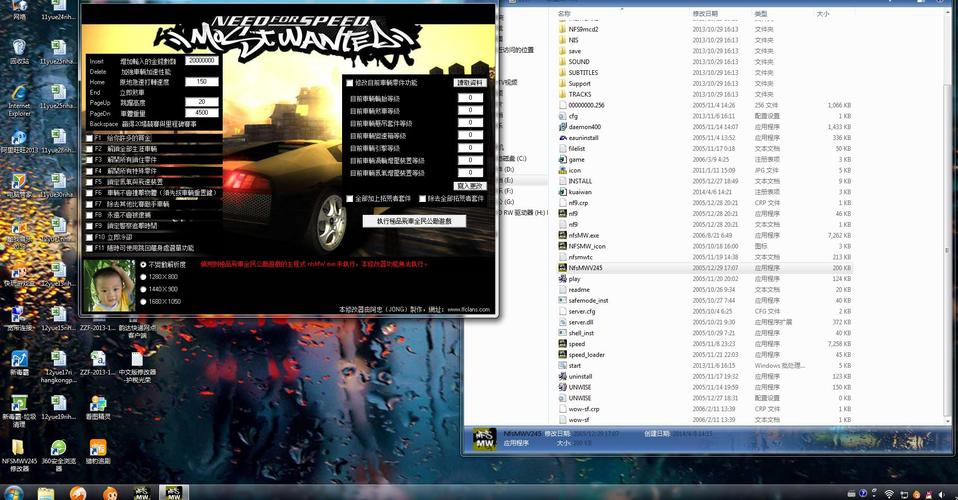This screenshot has width=958, height=500.
Task: Click the 讀取資料 button
Action: (x=470, y=83)
